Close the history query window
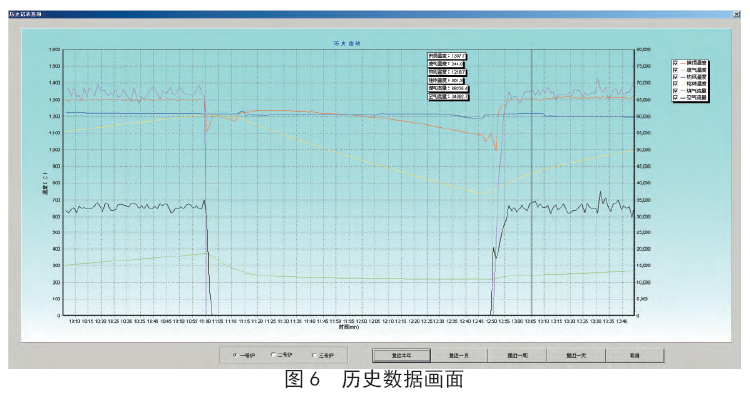This screenshot has height=394, width=750. [736, 14]
